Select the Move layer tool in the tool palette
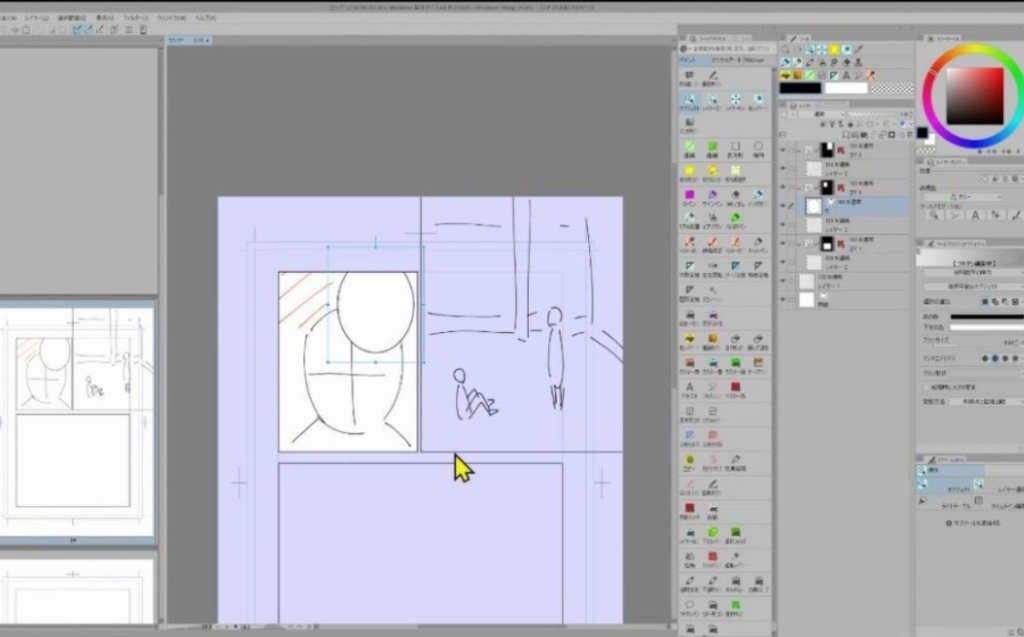This screenshot has height=637, width=1024. (x=822, y=50)
